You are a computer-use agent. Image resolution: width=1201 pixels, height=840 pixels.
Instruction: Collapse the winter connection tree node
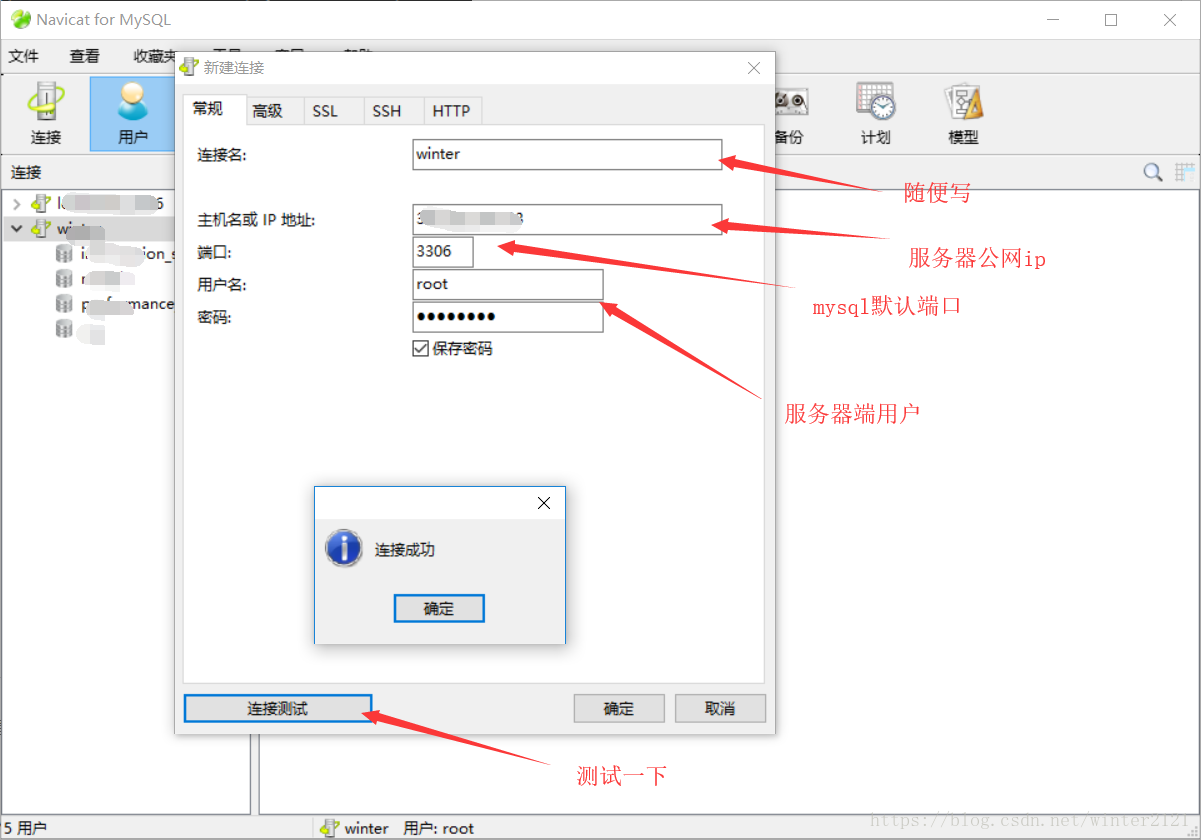coord(18,228)
